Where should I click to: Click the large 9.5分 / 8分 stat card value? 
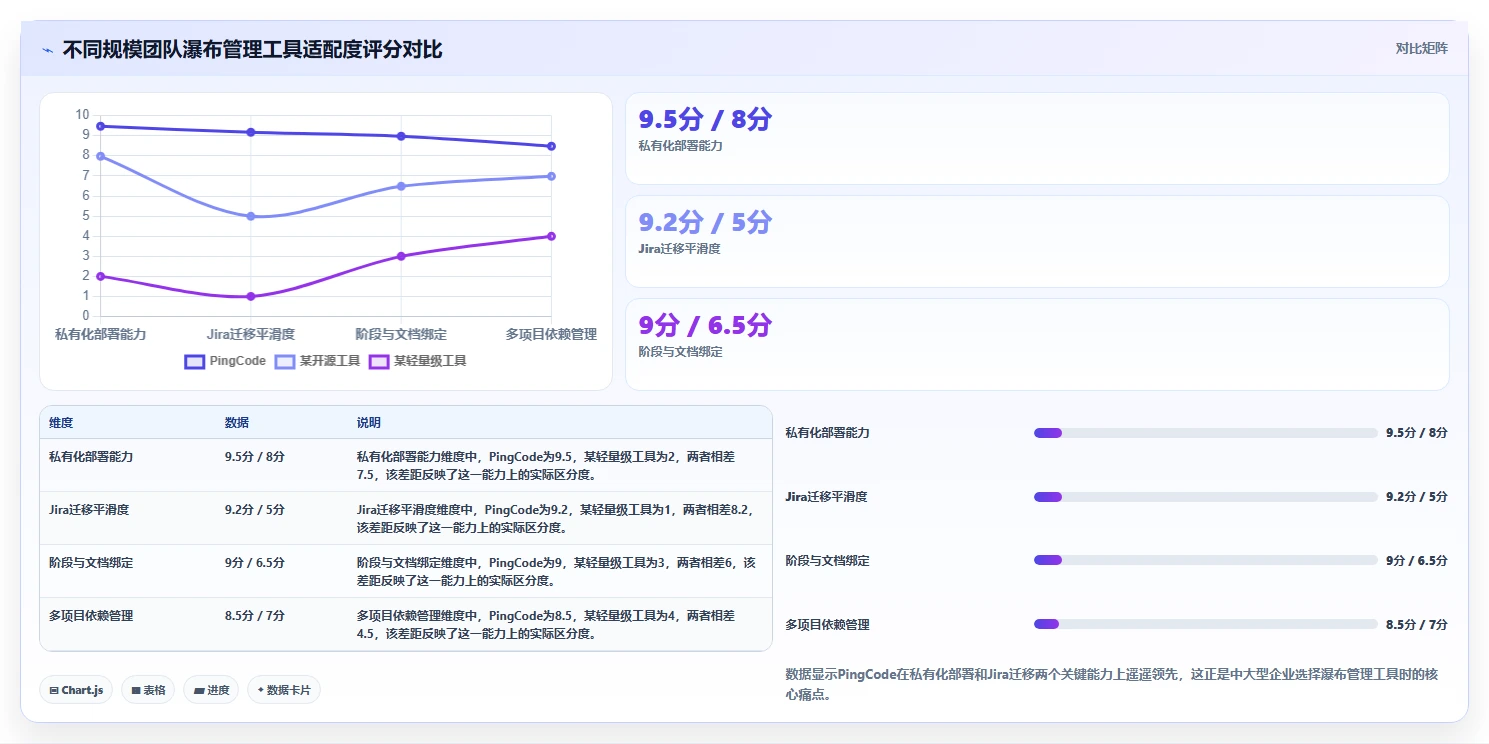click(705, 120)
